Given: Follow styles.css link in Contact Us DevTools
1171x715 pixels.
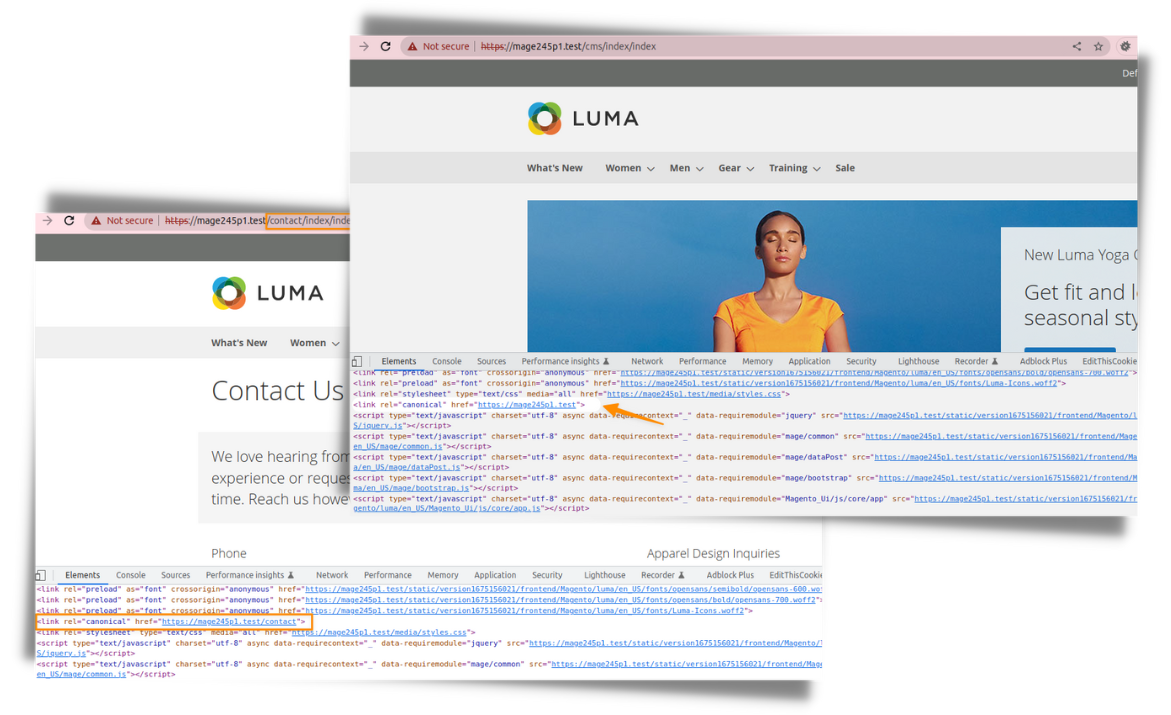Looking at the screenshot, I should click(379, 633).
